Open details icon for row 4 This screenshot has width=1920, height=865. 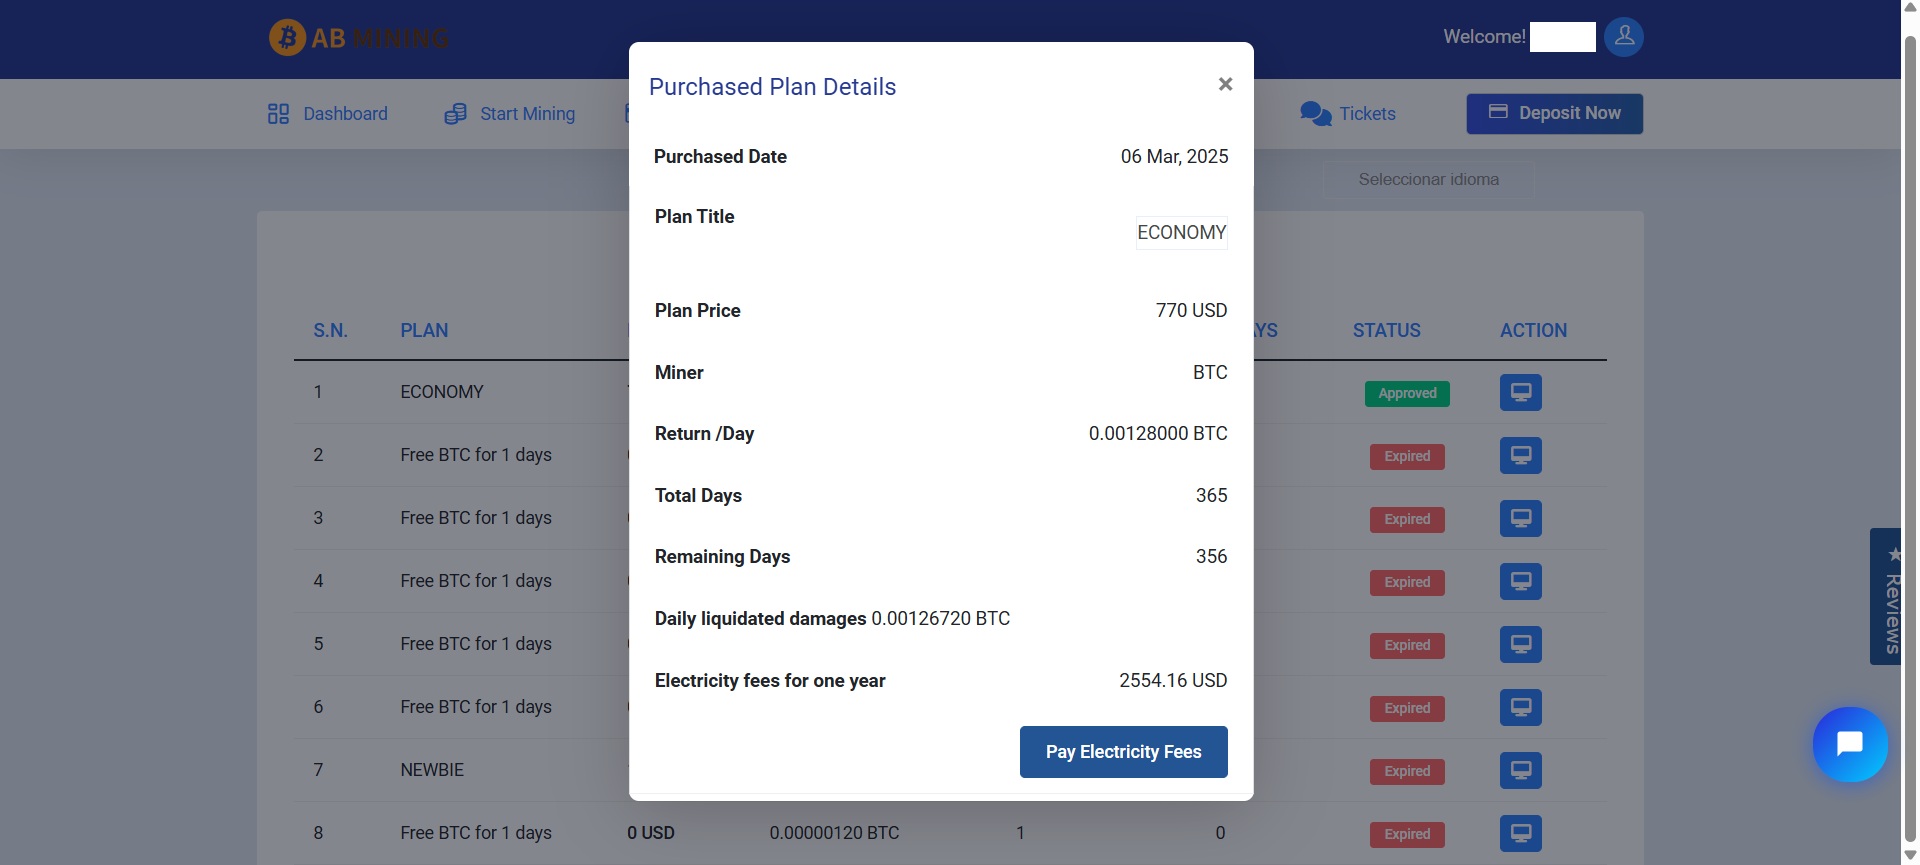pyautogui.click(x=1520, y=582)
